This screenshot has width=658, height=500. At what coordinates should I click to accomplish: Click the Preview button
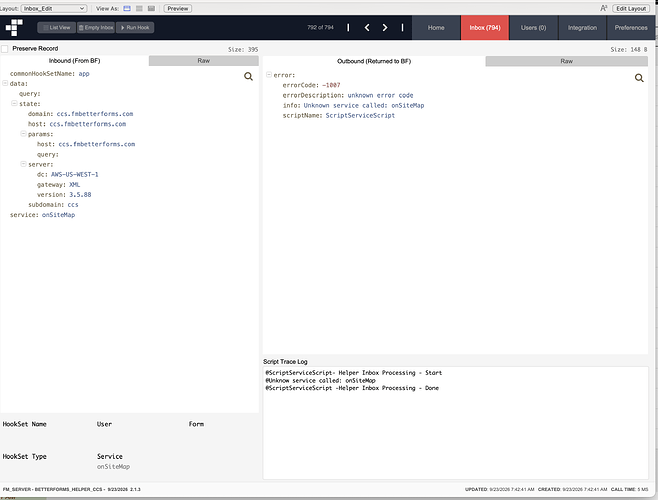178,8
